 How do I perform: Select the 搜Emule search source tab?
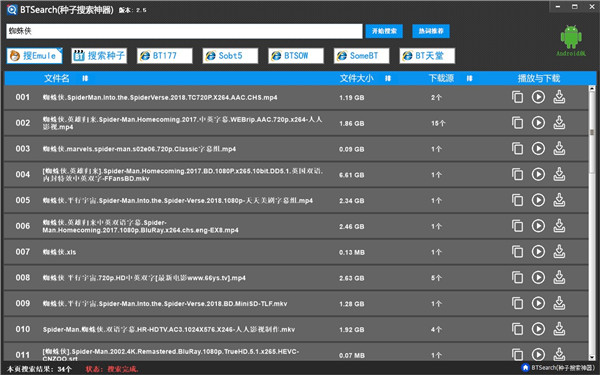click(x=34, y=55)
